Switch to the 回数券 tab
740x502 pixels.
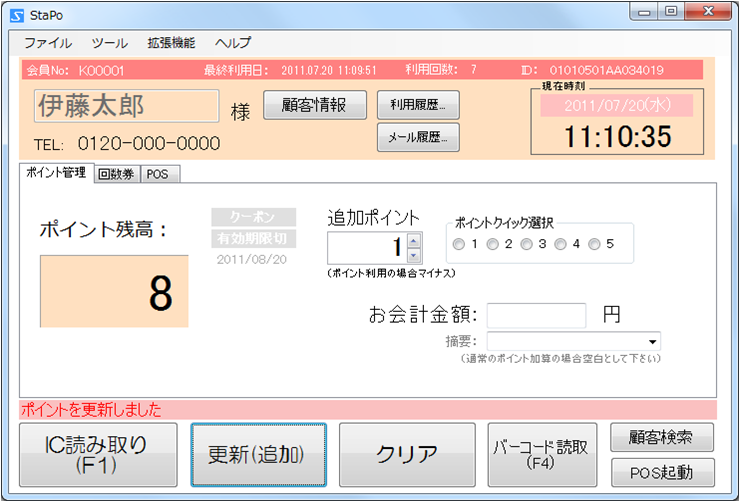click(117, 174)
